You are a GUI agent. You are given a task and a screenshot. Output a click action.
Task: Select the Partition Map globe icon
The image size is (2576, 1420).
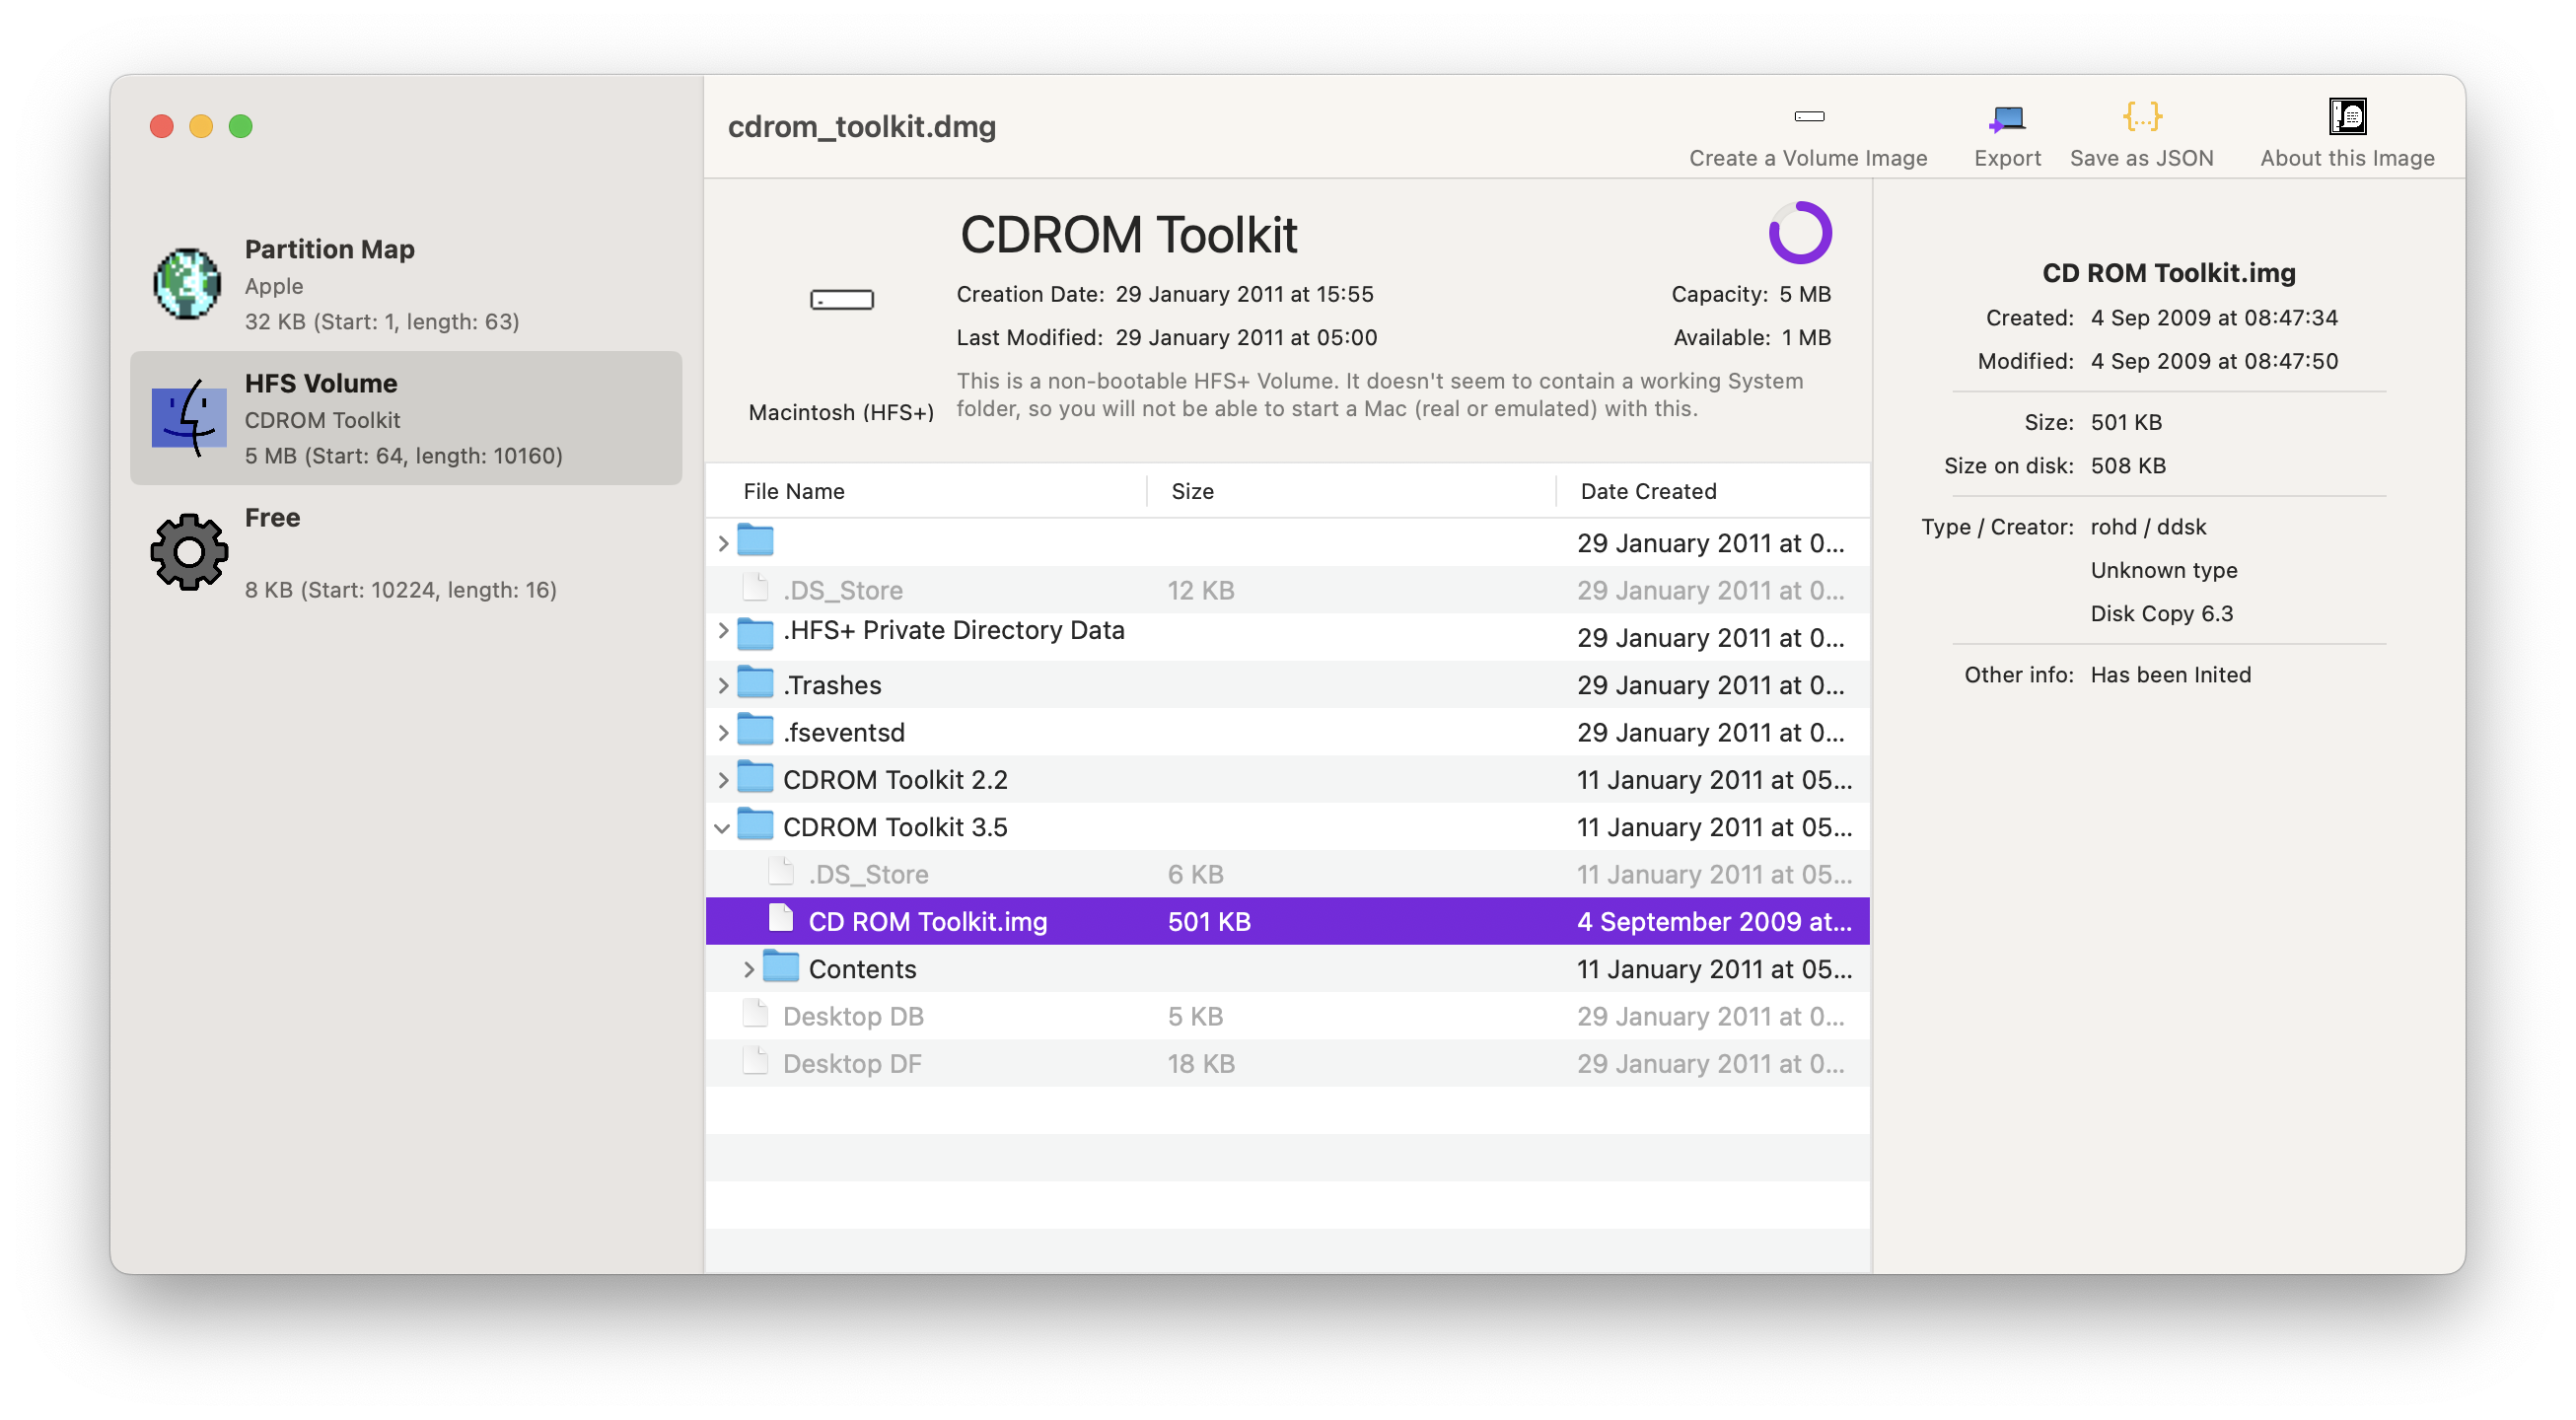(187, 284)
